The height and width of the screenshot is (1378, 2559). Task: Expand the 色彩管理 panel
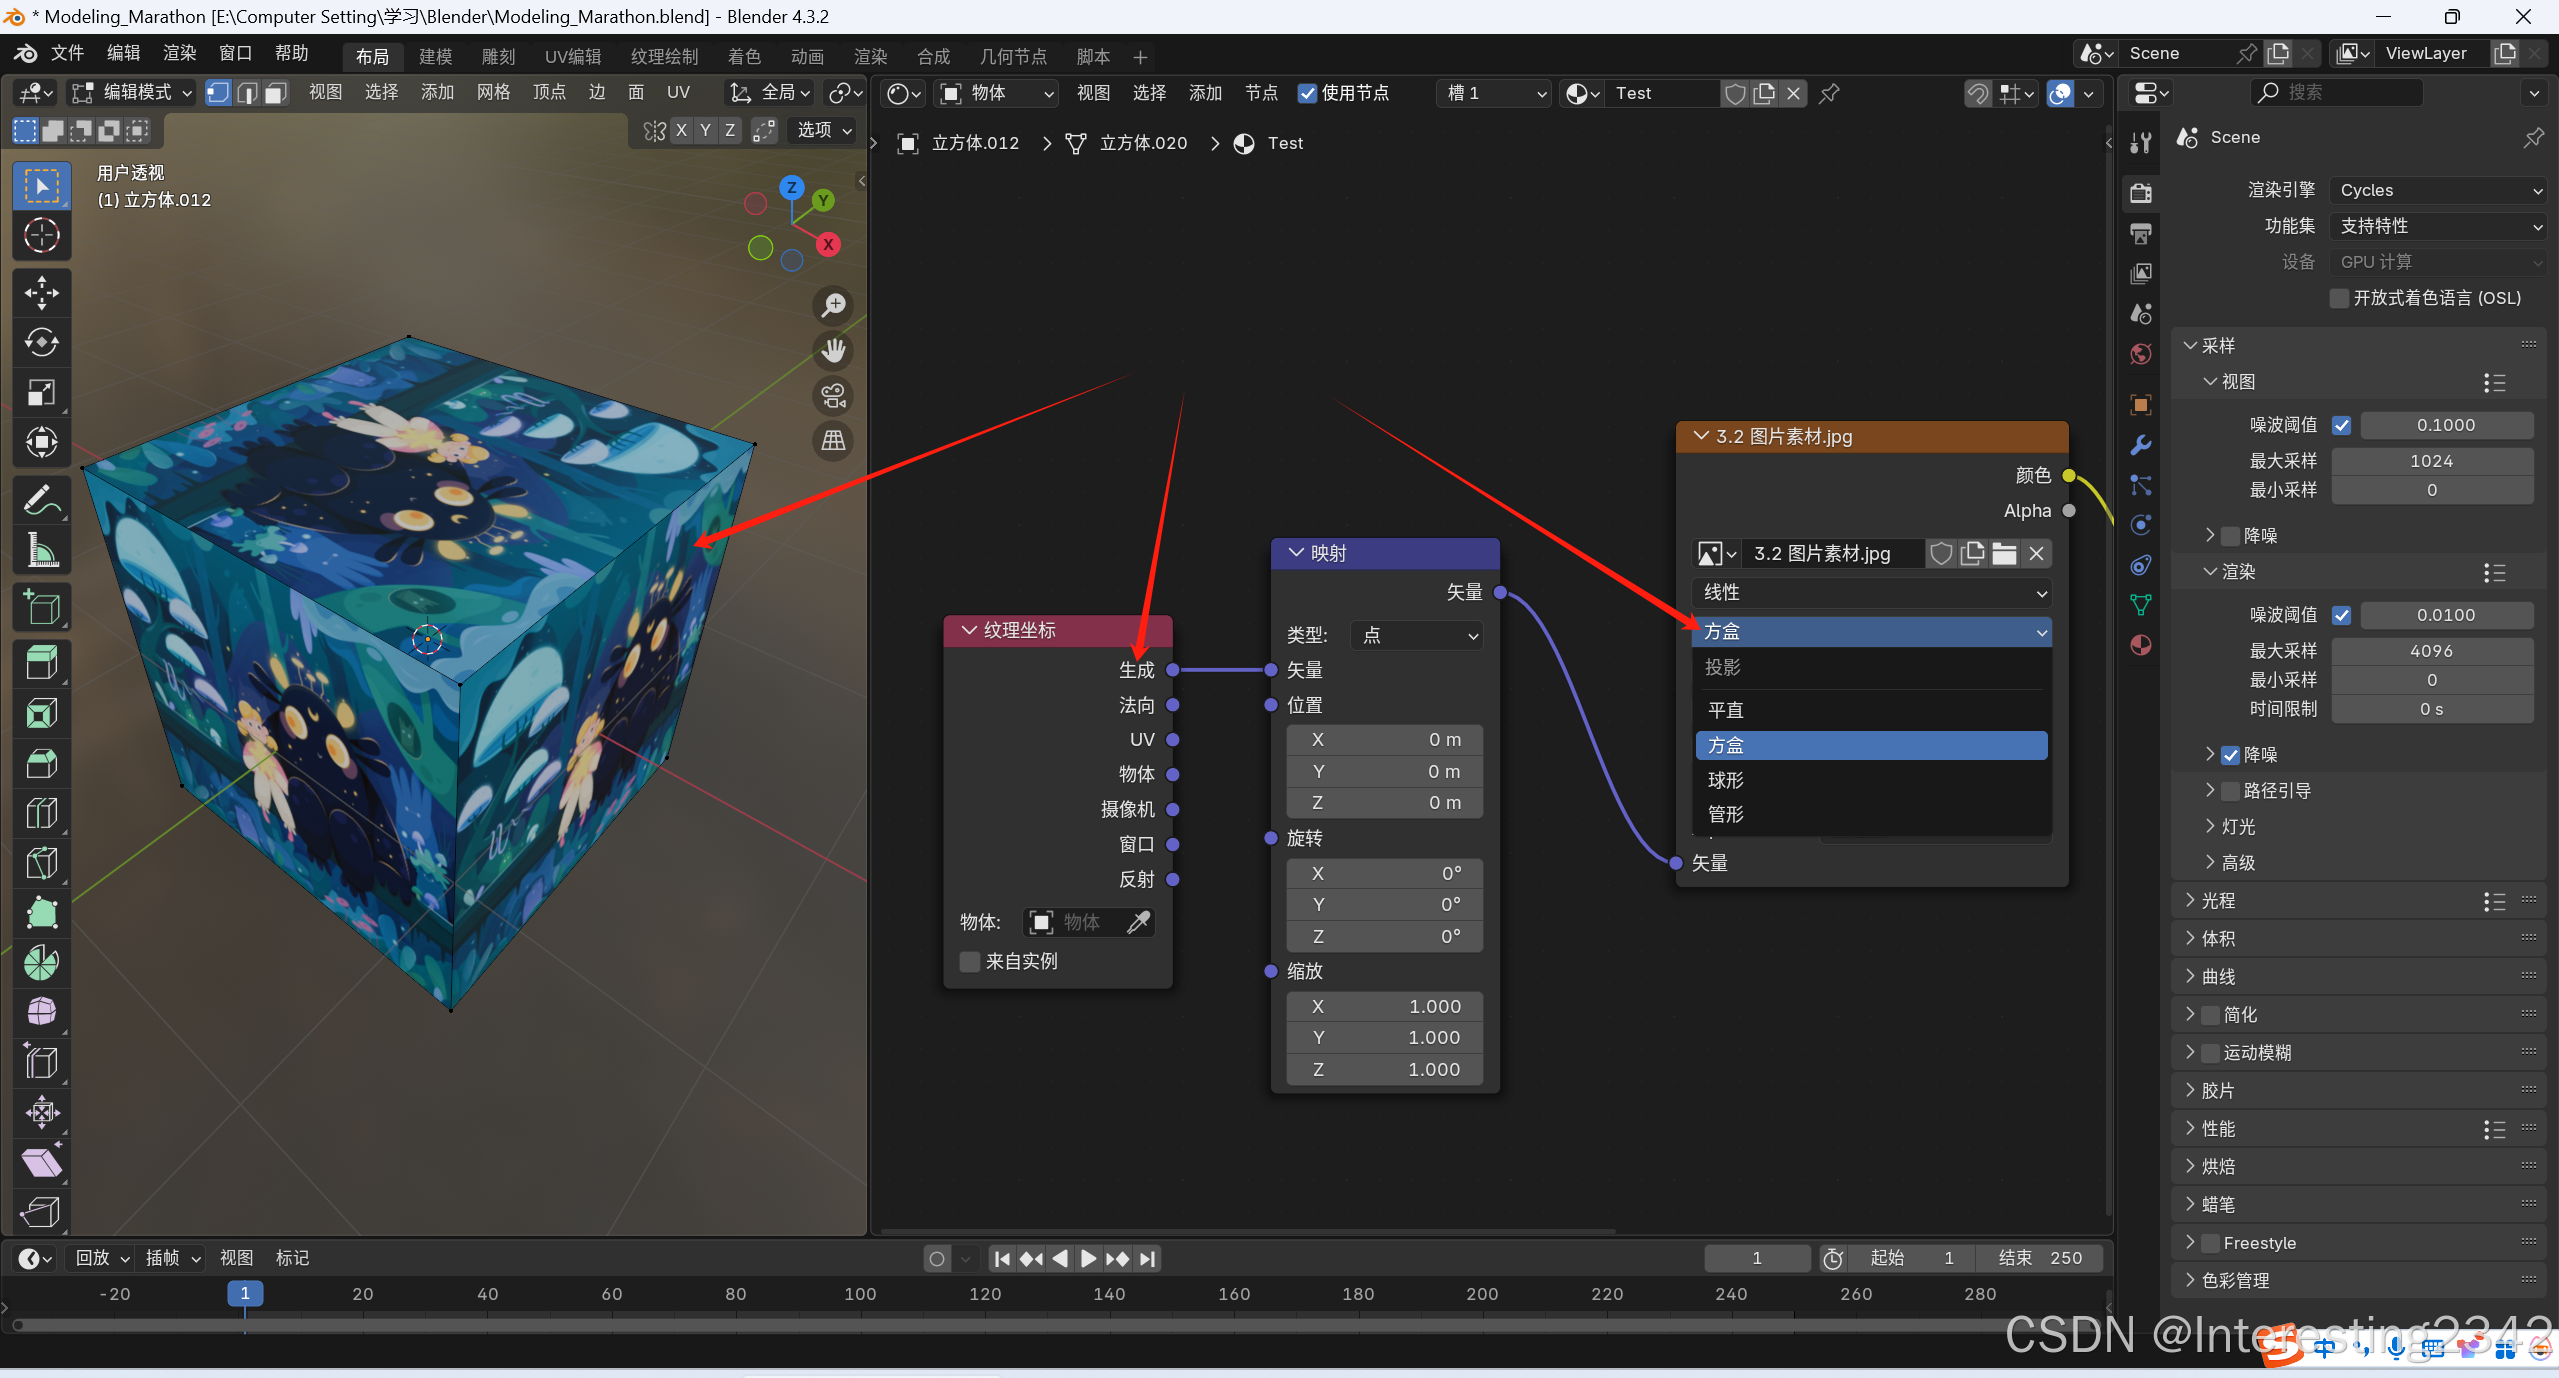click(2235, 1280)
